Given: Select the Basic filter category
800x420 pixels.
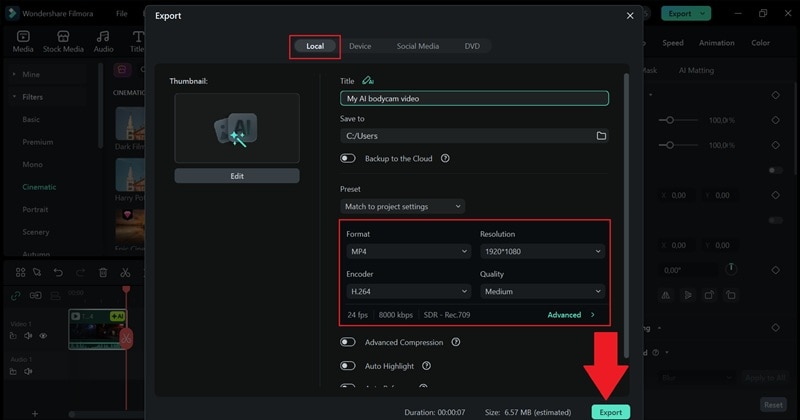Looking at the screenshot, I should coord(31,119).
